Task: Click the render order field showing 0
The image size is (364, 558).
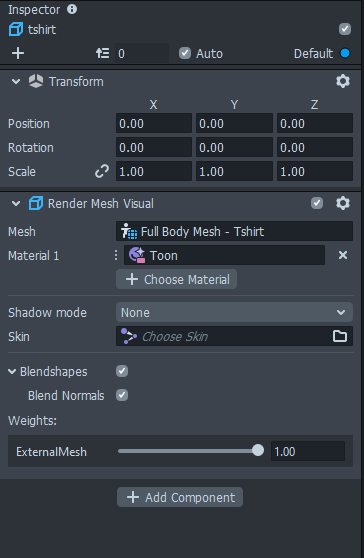Action: coord(142,53)
